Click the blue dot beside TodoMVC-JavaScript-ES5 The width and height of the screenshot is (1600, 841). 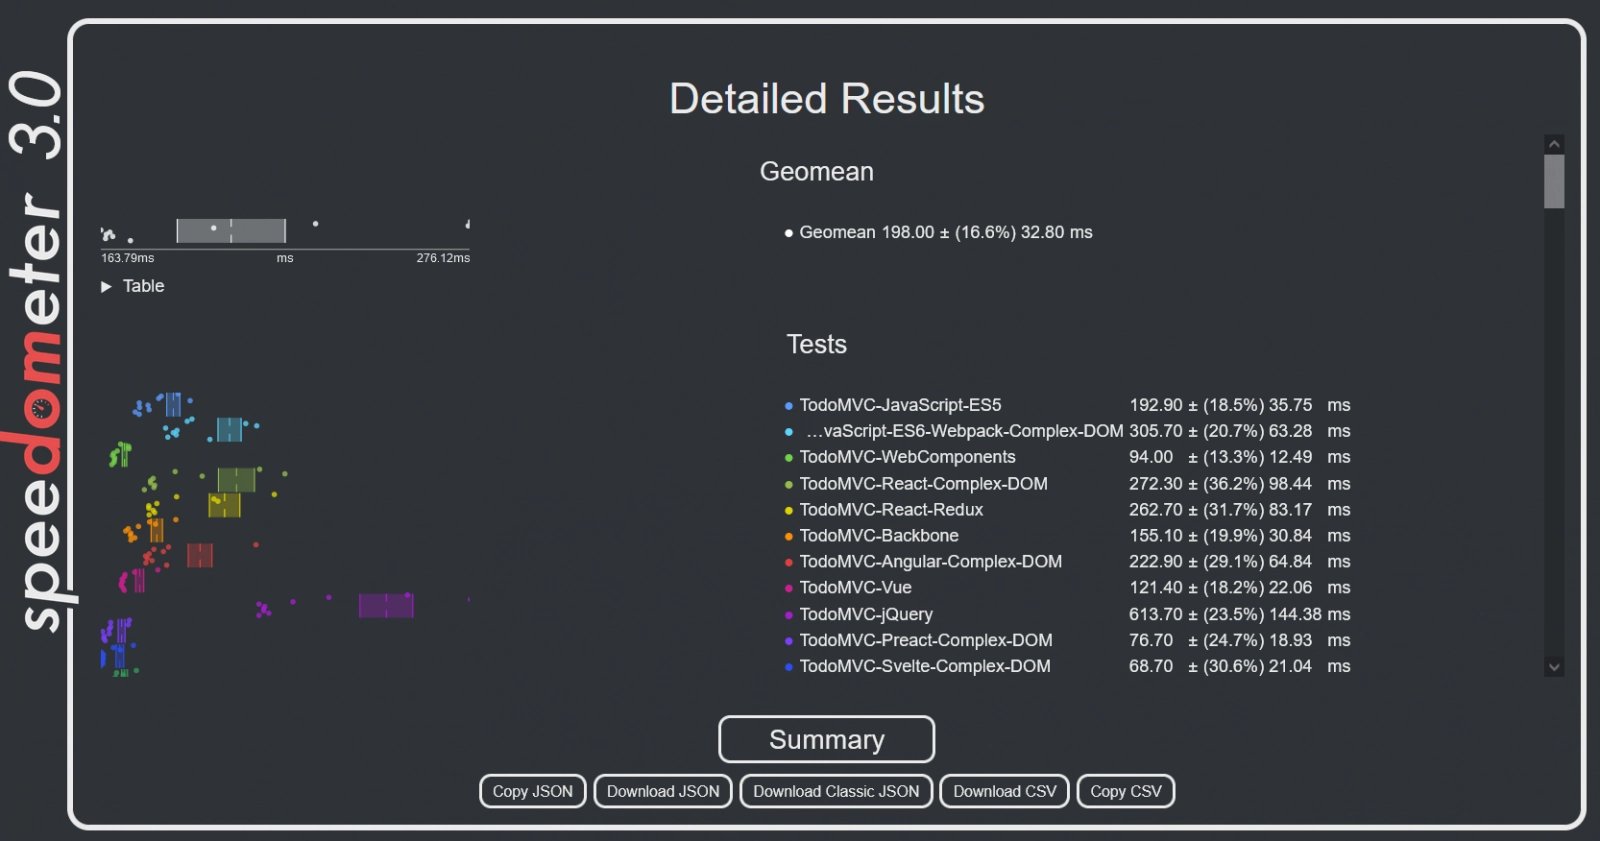tap(789, 406)
